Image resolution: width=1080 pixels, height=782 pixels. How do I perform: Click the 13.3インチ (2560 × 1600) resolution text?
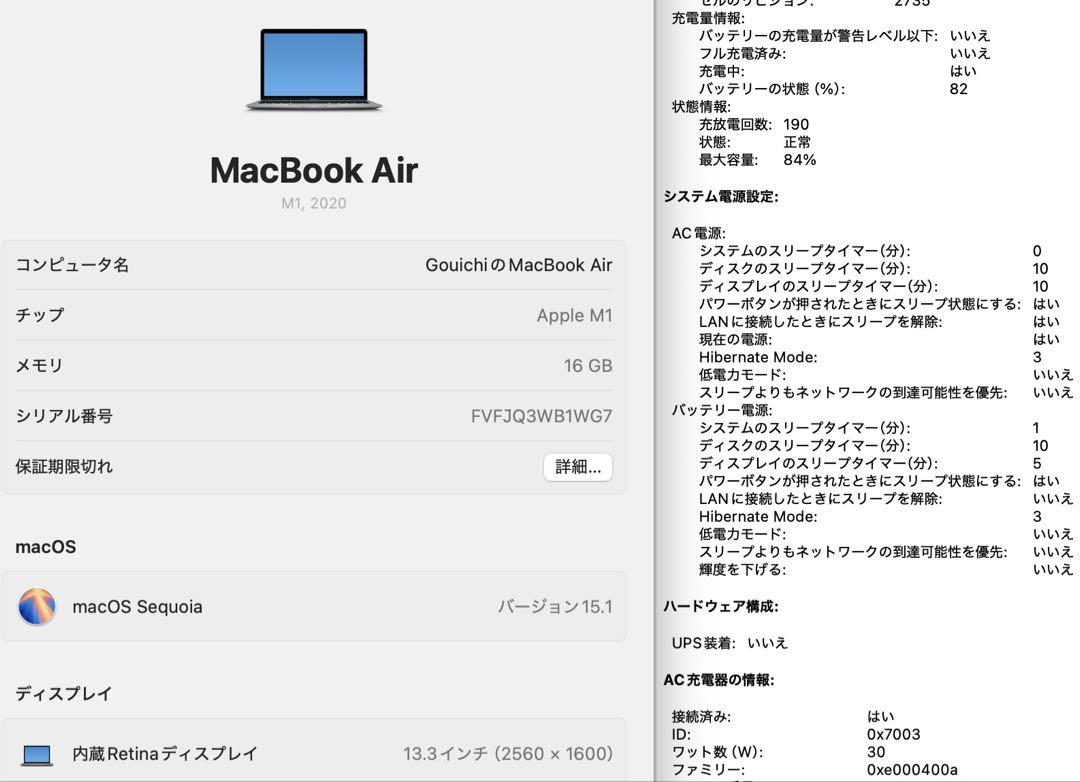[x=508, y=754]
